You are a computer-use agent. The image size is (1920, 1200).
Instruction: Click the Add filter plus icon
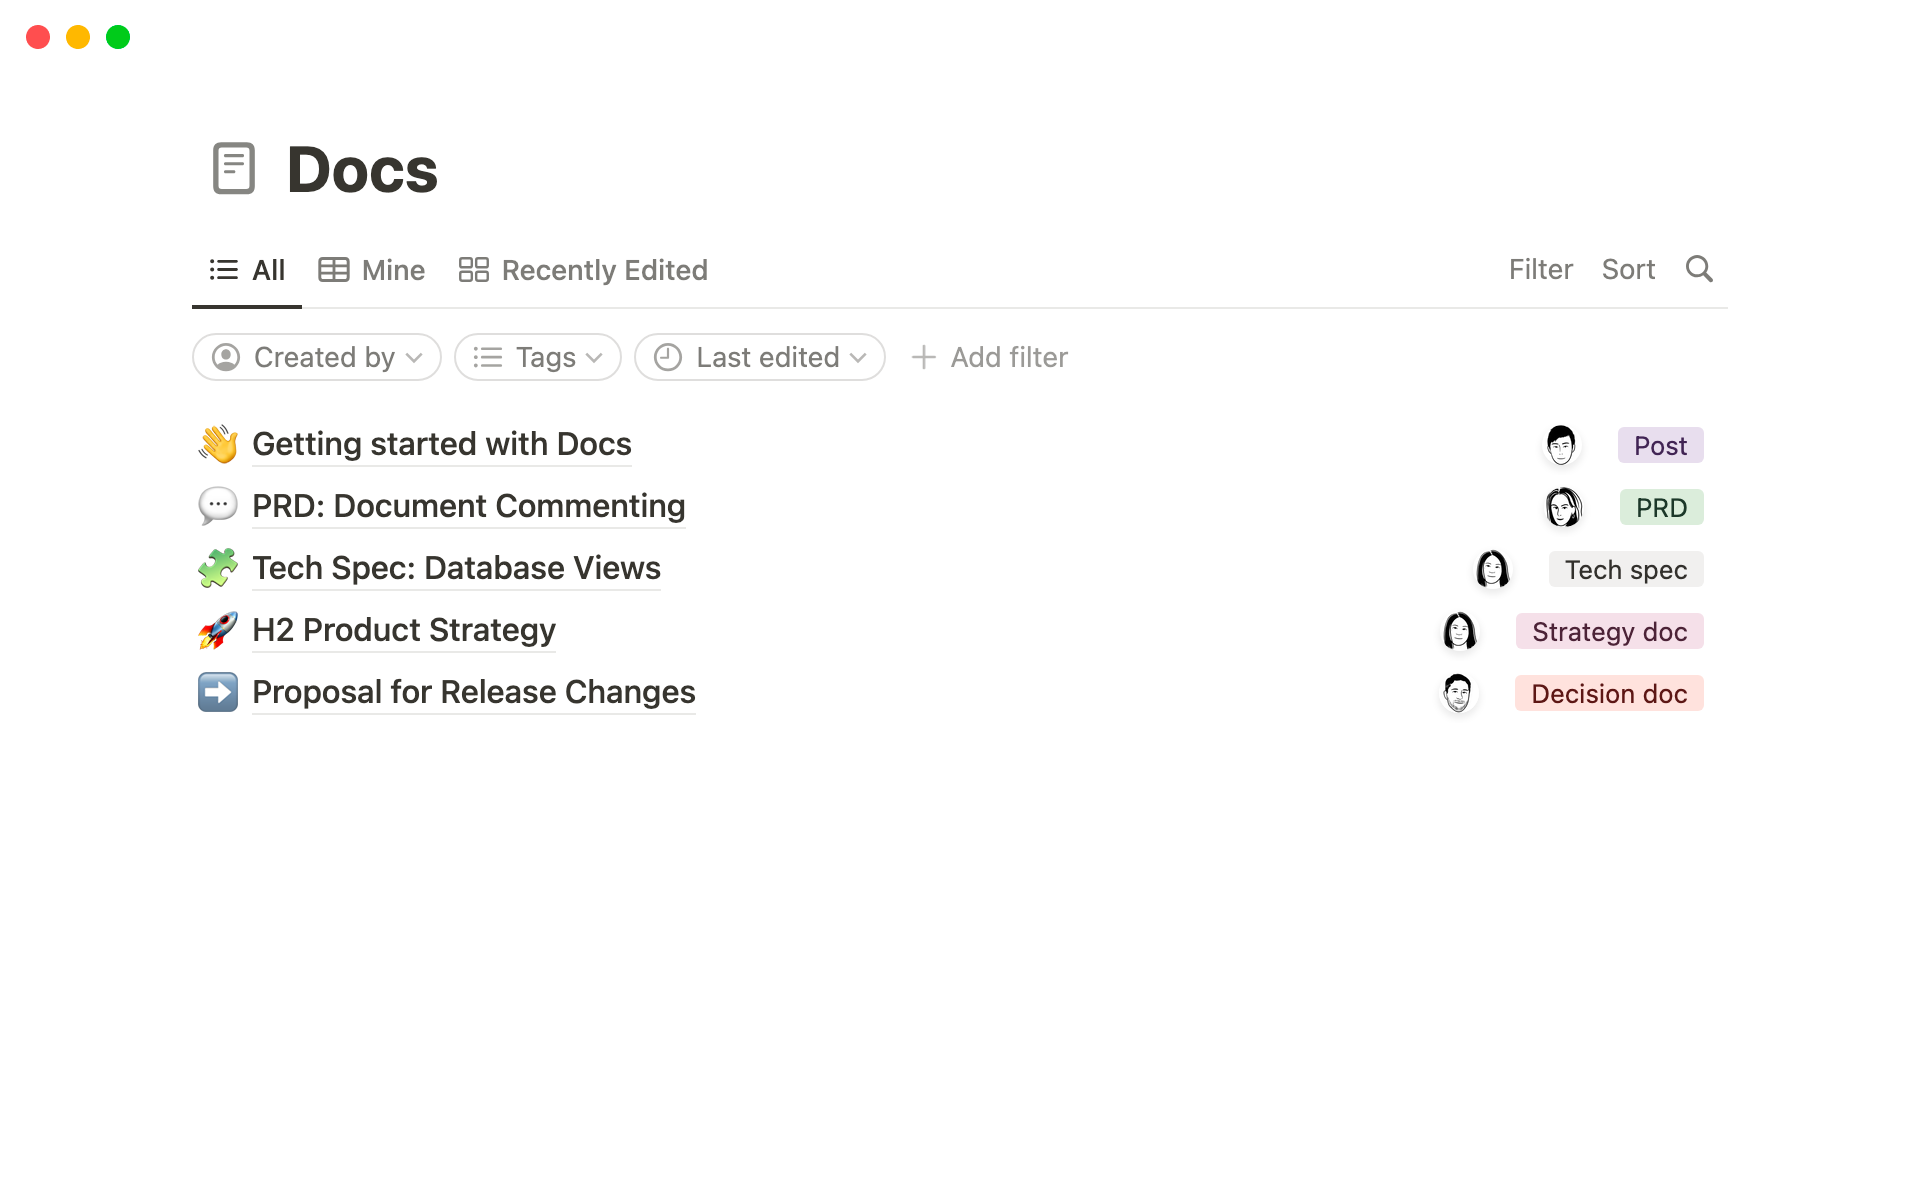(923, 357)
